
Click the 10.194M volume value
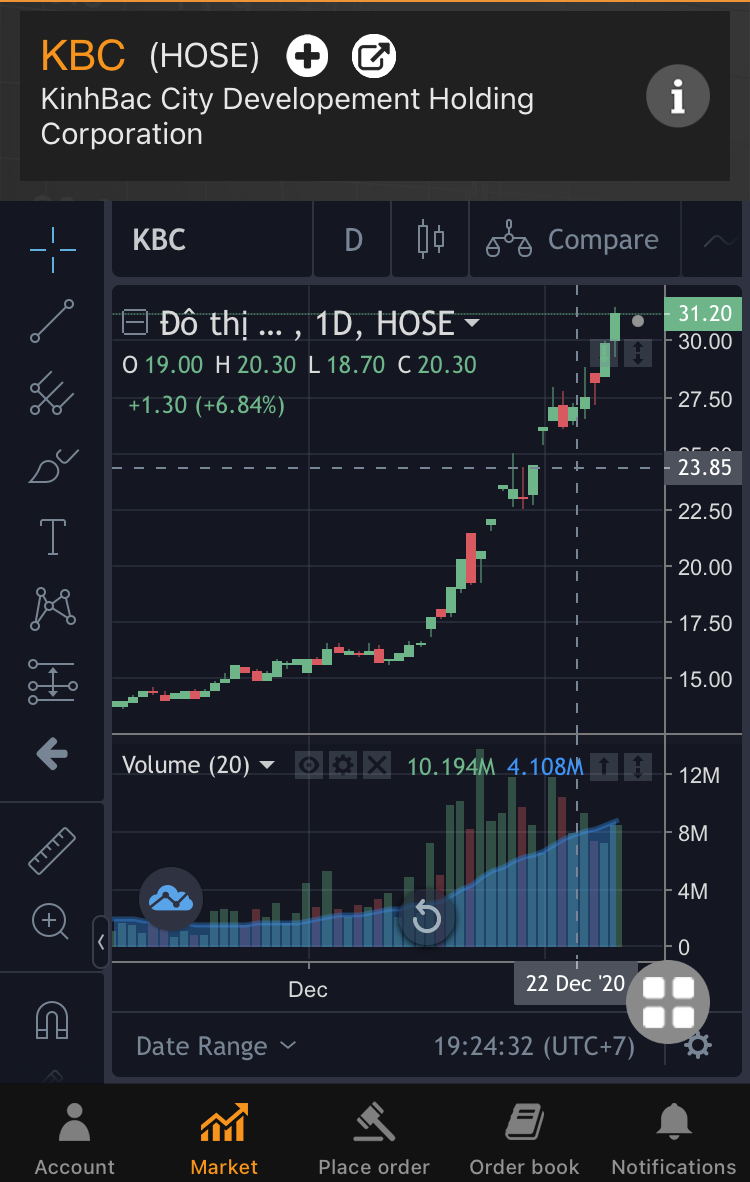click(451, 767)
